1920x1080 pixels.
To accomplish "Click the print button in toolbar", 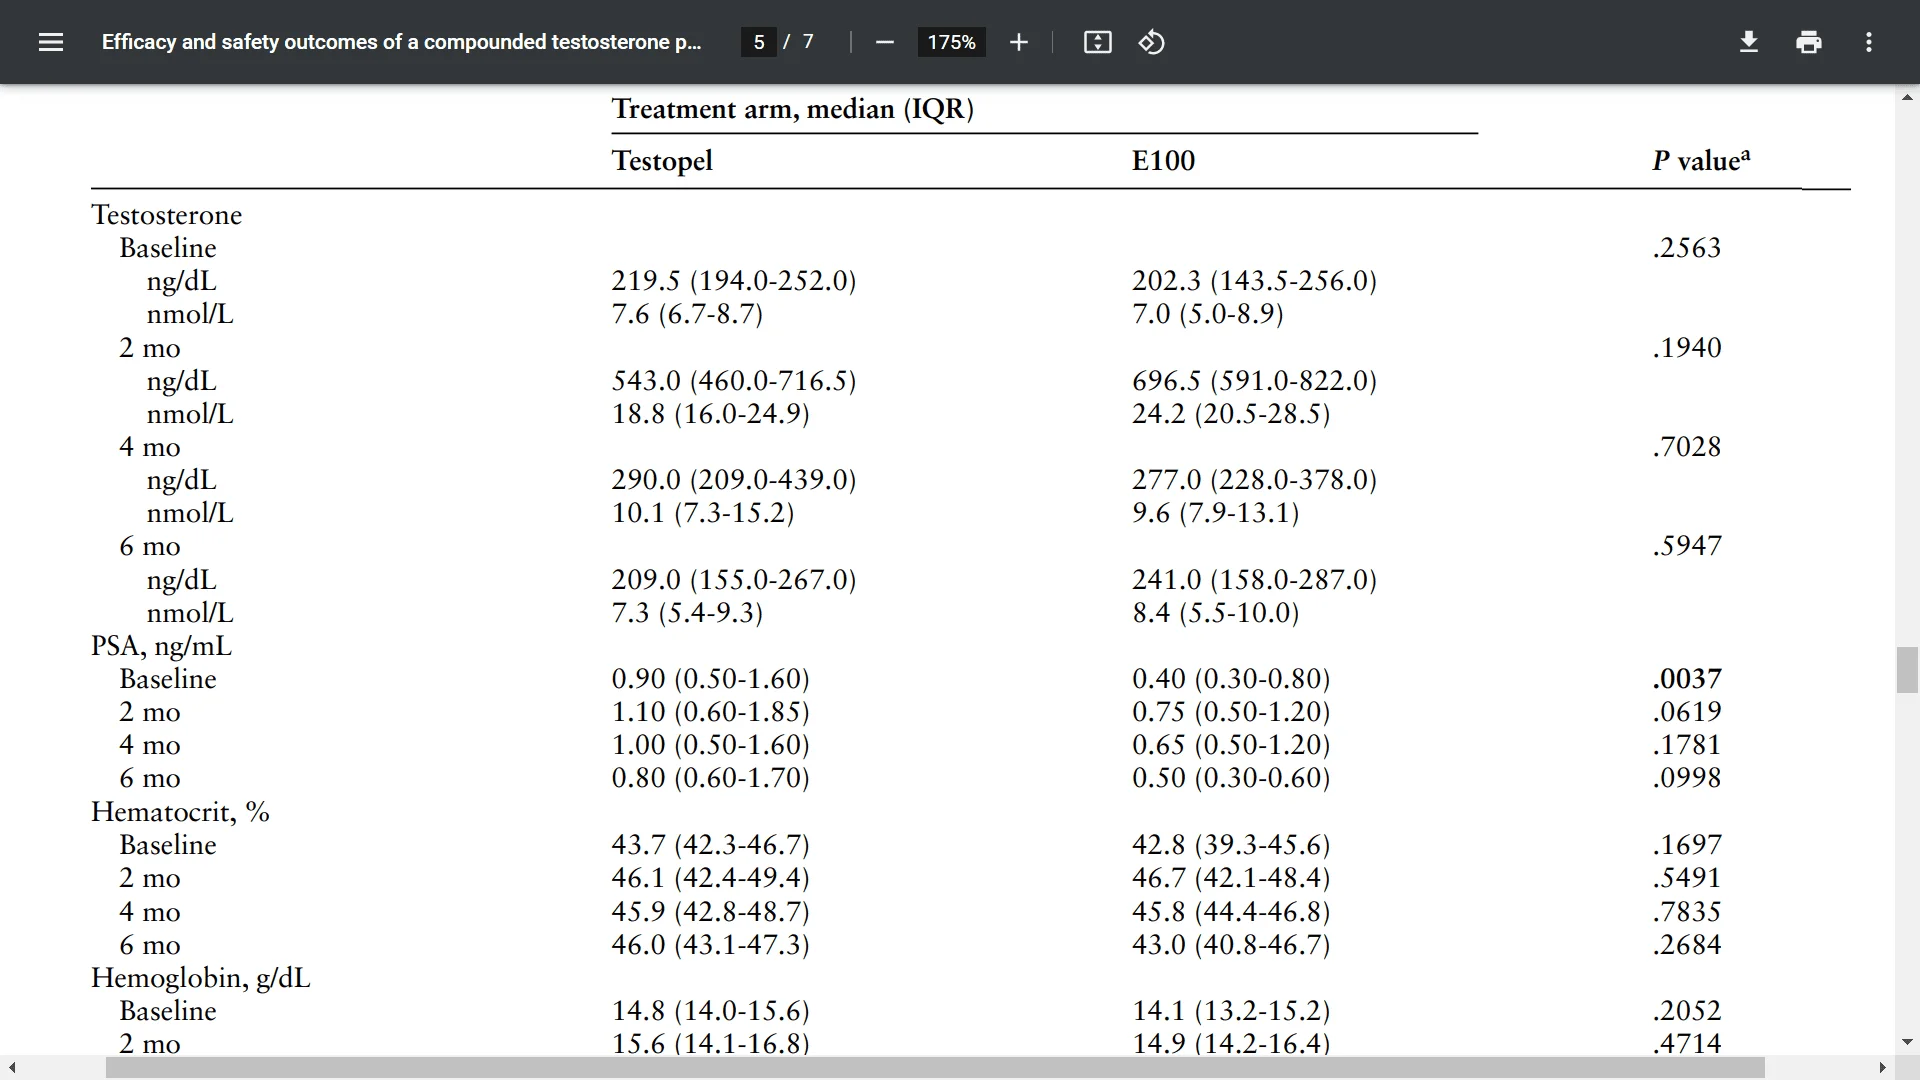I will pos(1808,42).
